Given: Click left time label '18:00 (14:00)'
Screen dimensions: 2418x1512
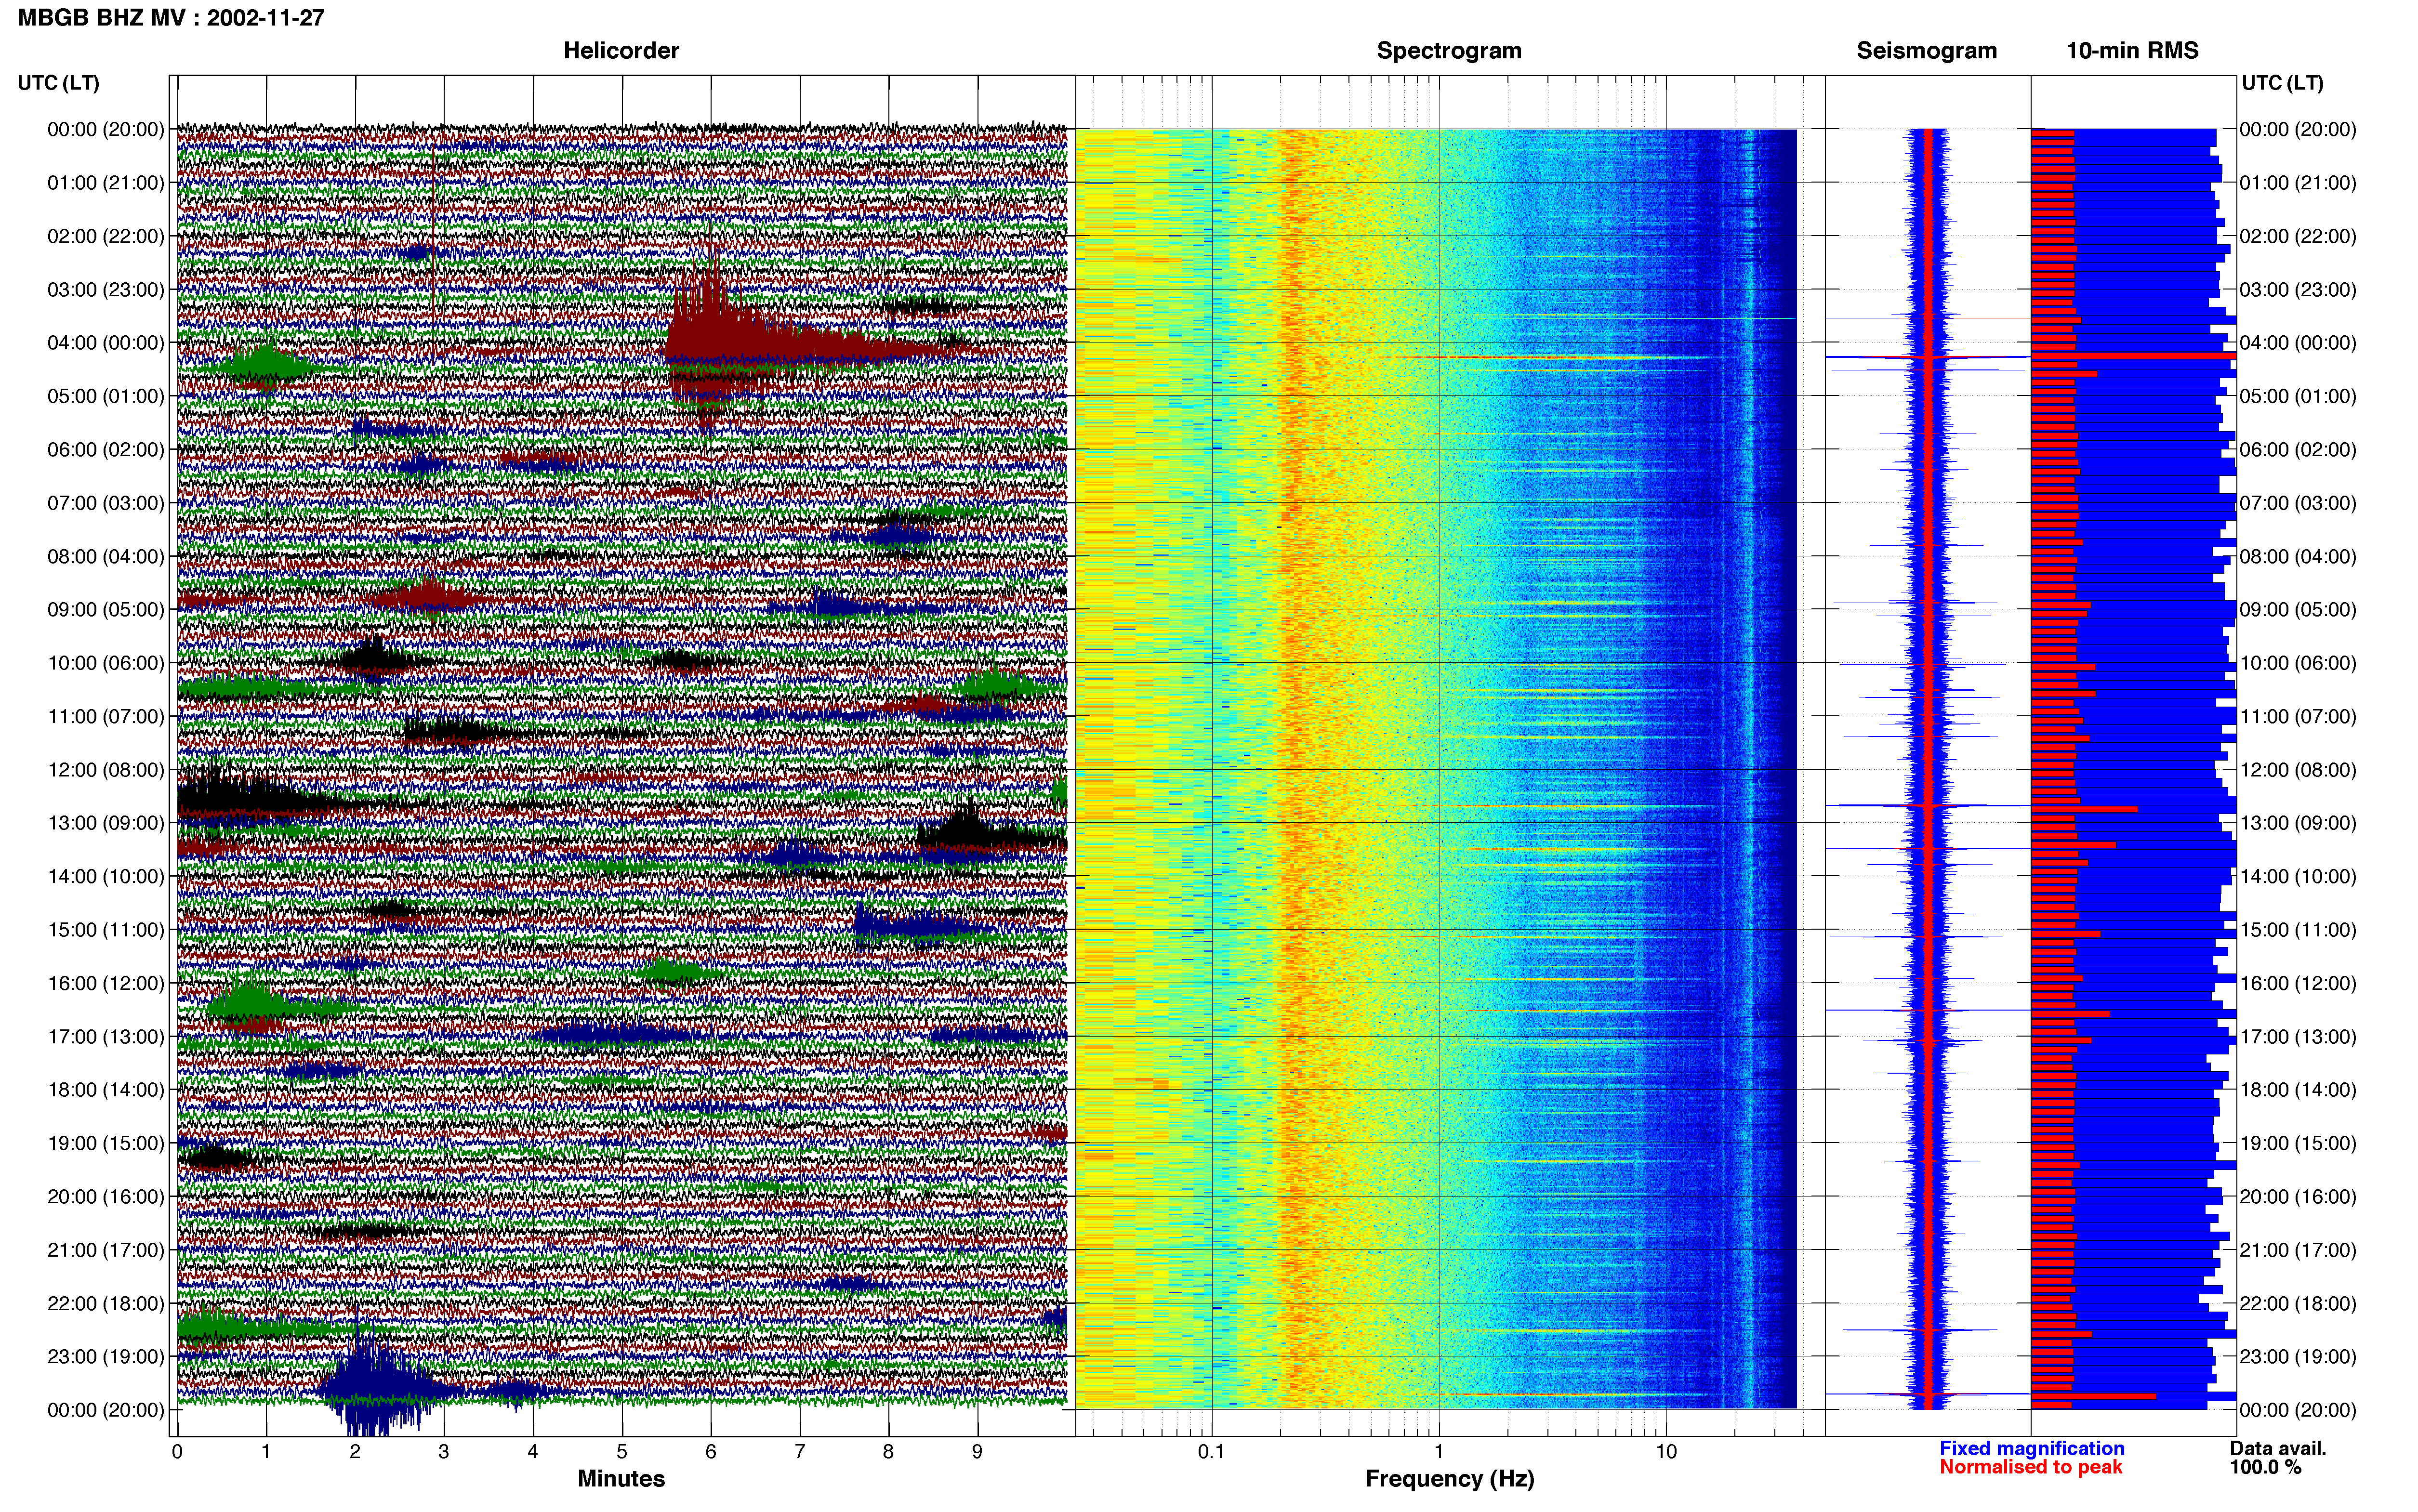Looking at the screenshot, I should (106, 1090).
